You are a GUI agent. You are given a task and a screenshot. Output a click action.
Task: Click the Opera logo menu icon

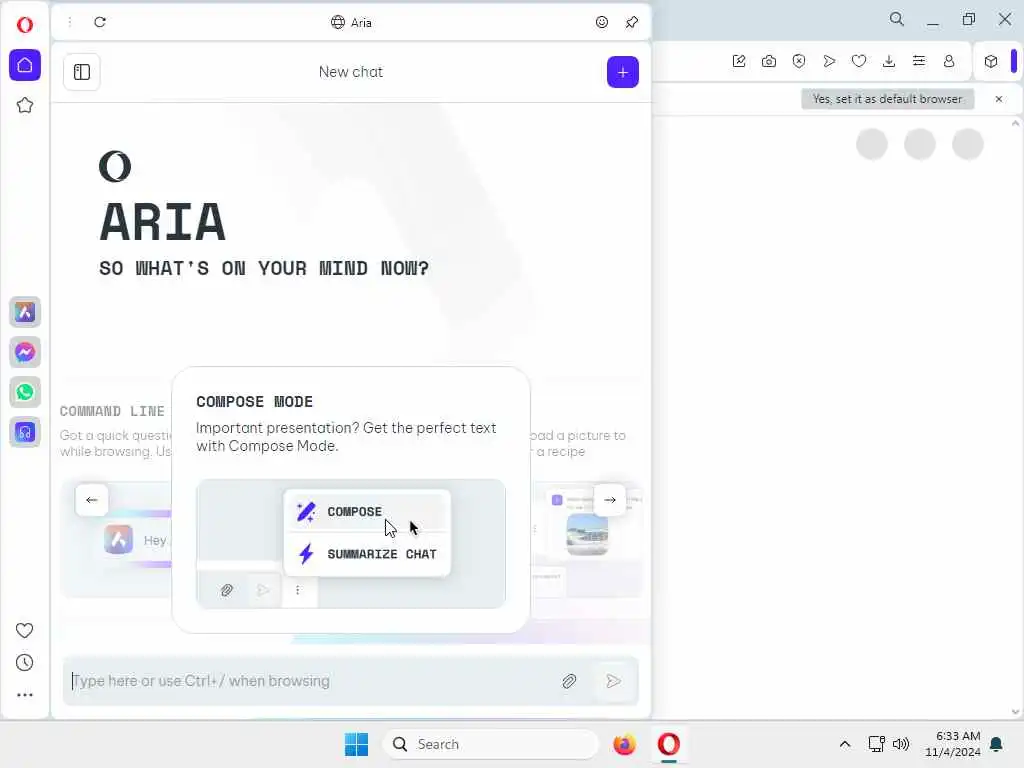(25, 25)
